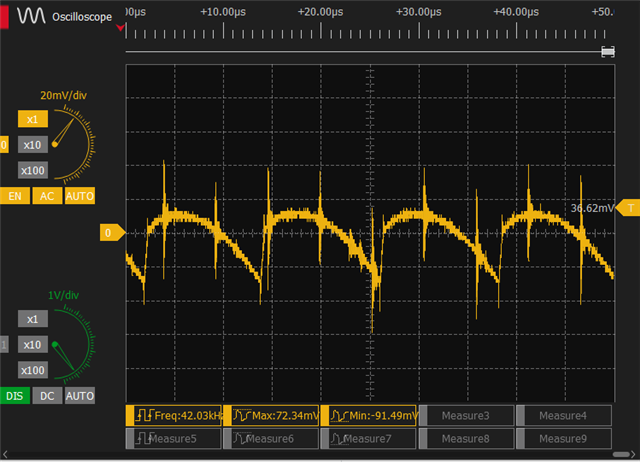This screenshot has width=640, height=462.
Task: Click the waveform icon in Measure6 box
Action: pos(242,438)
